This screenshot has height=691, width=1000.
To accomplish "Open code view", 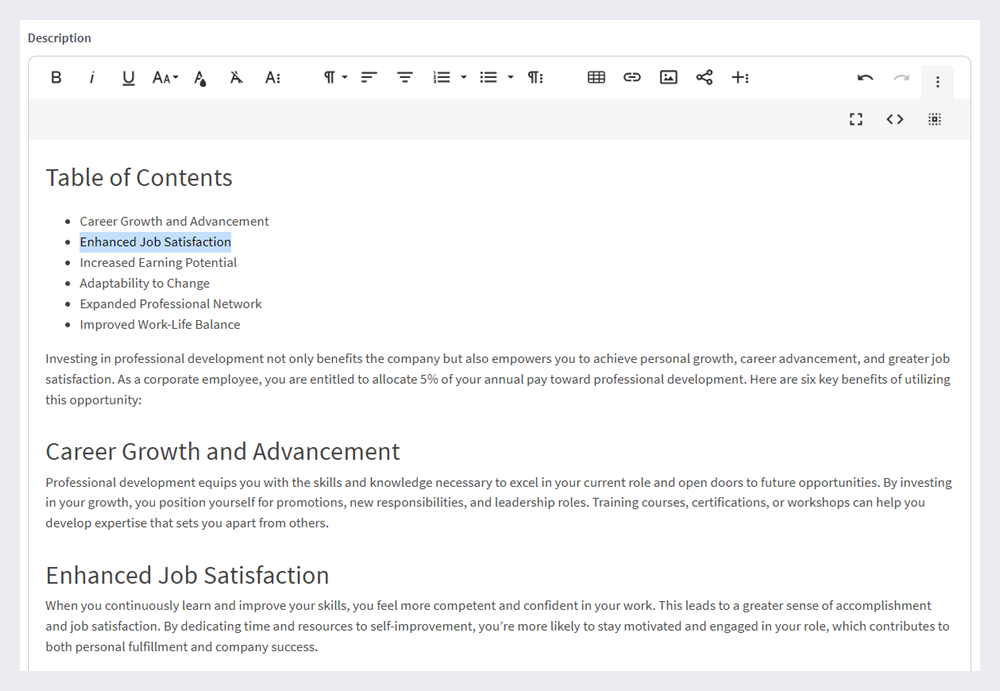I will 895,119.
